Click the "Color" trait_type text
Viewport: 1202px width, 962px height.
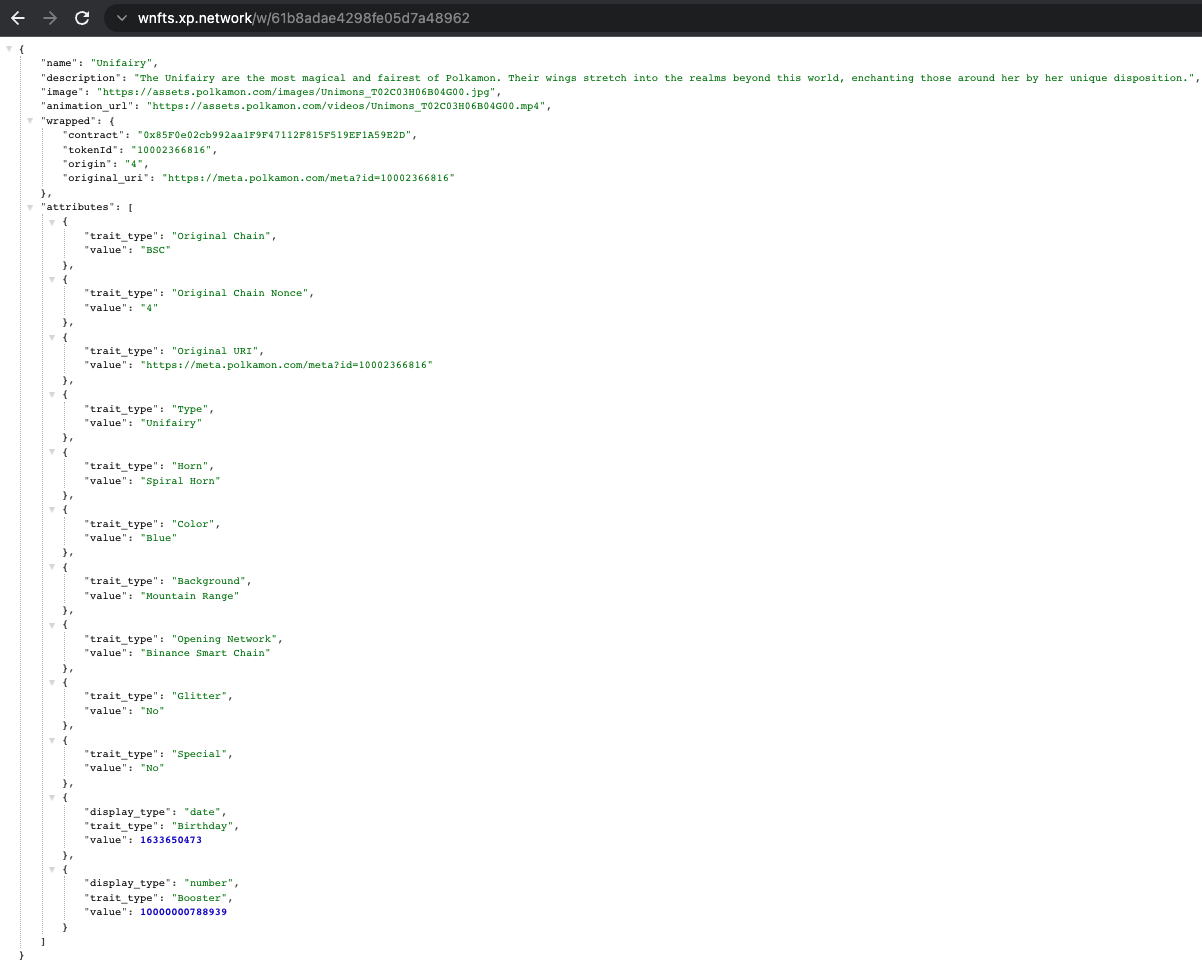click(x=195, y=524)
